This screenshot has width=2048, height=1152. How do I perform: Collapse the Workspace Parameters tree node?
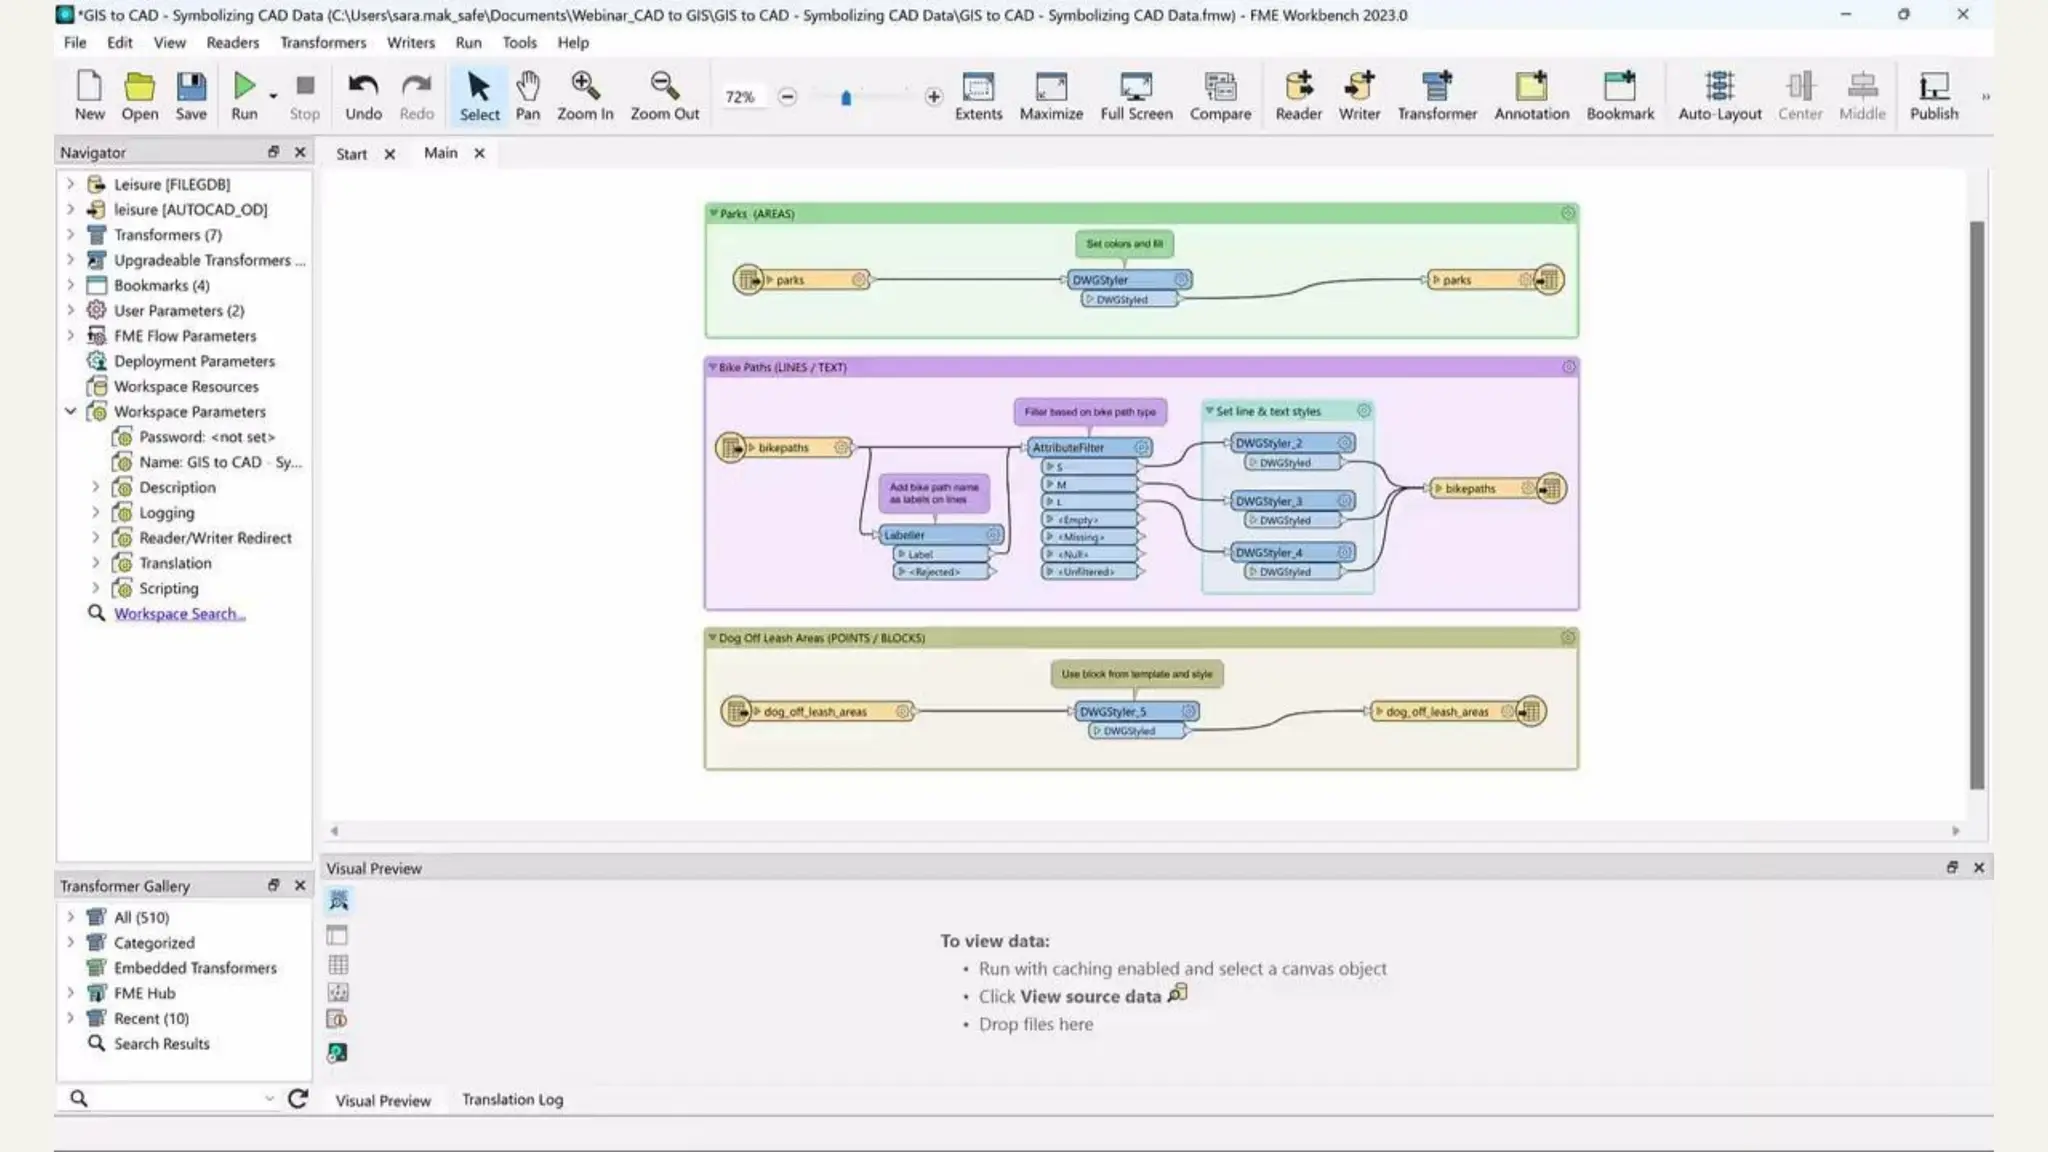coord(70,411)
